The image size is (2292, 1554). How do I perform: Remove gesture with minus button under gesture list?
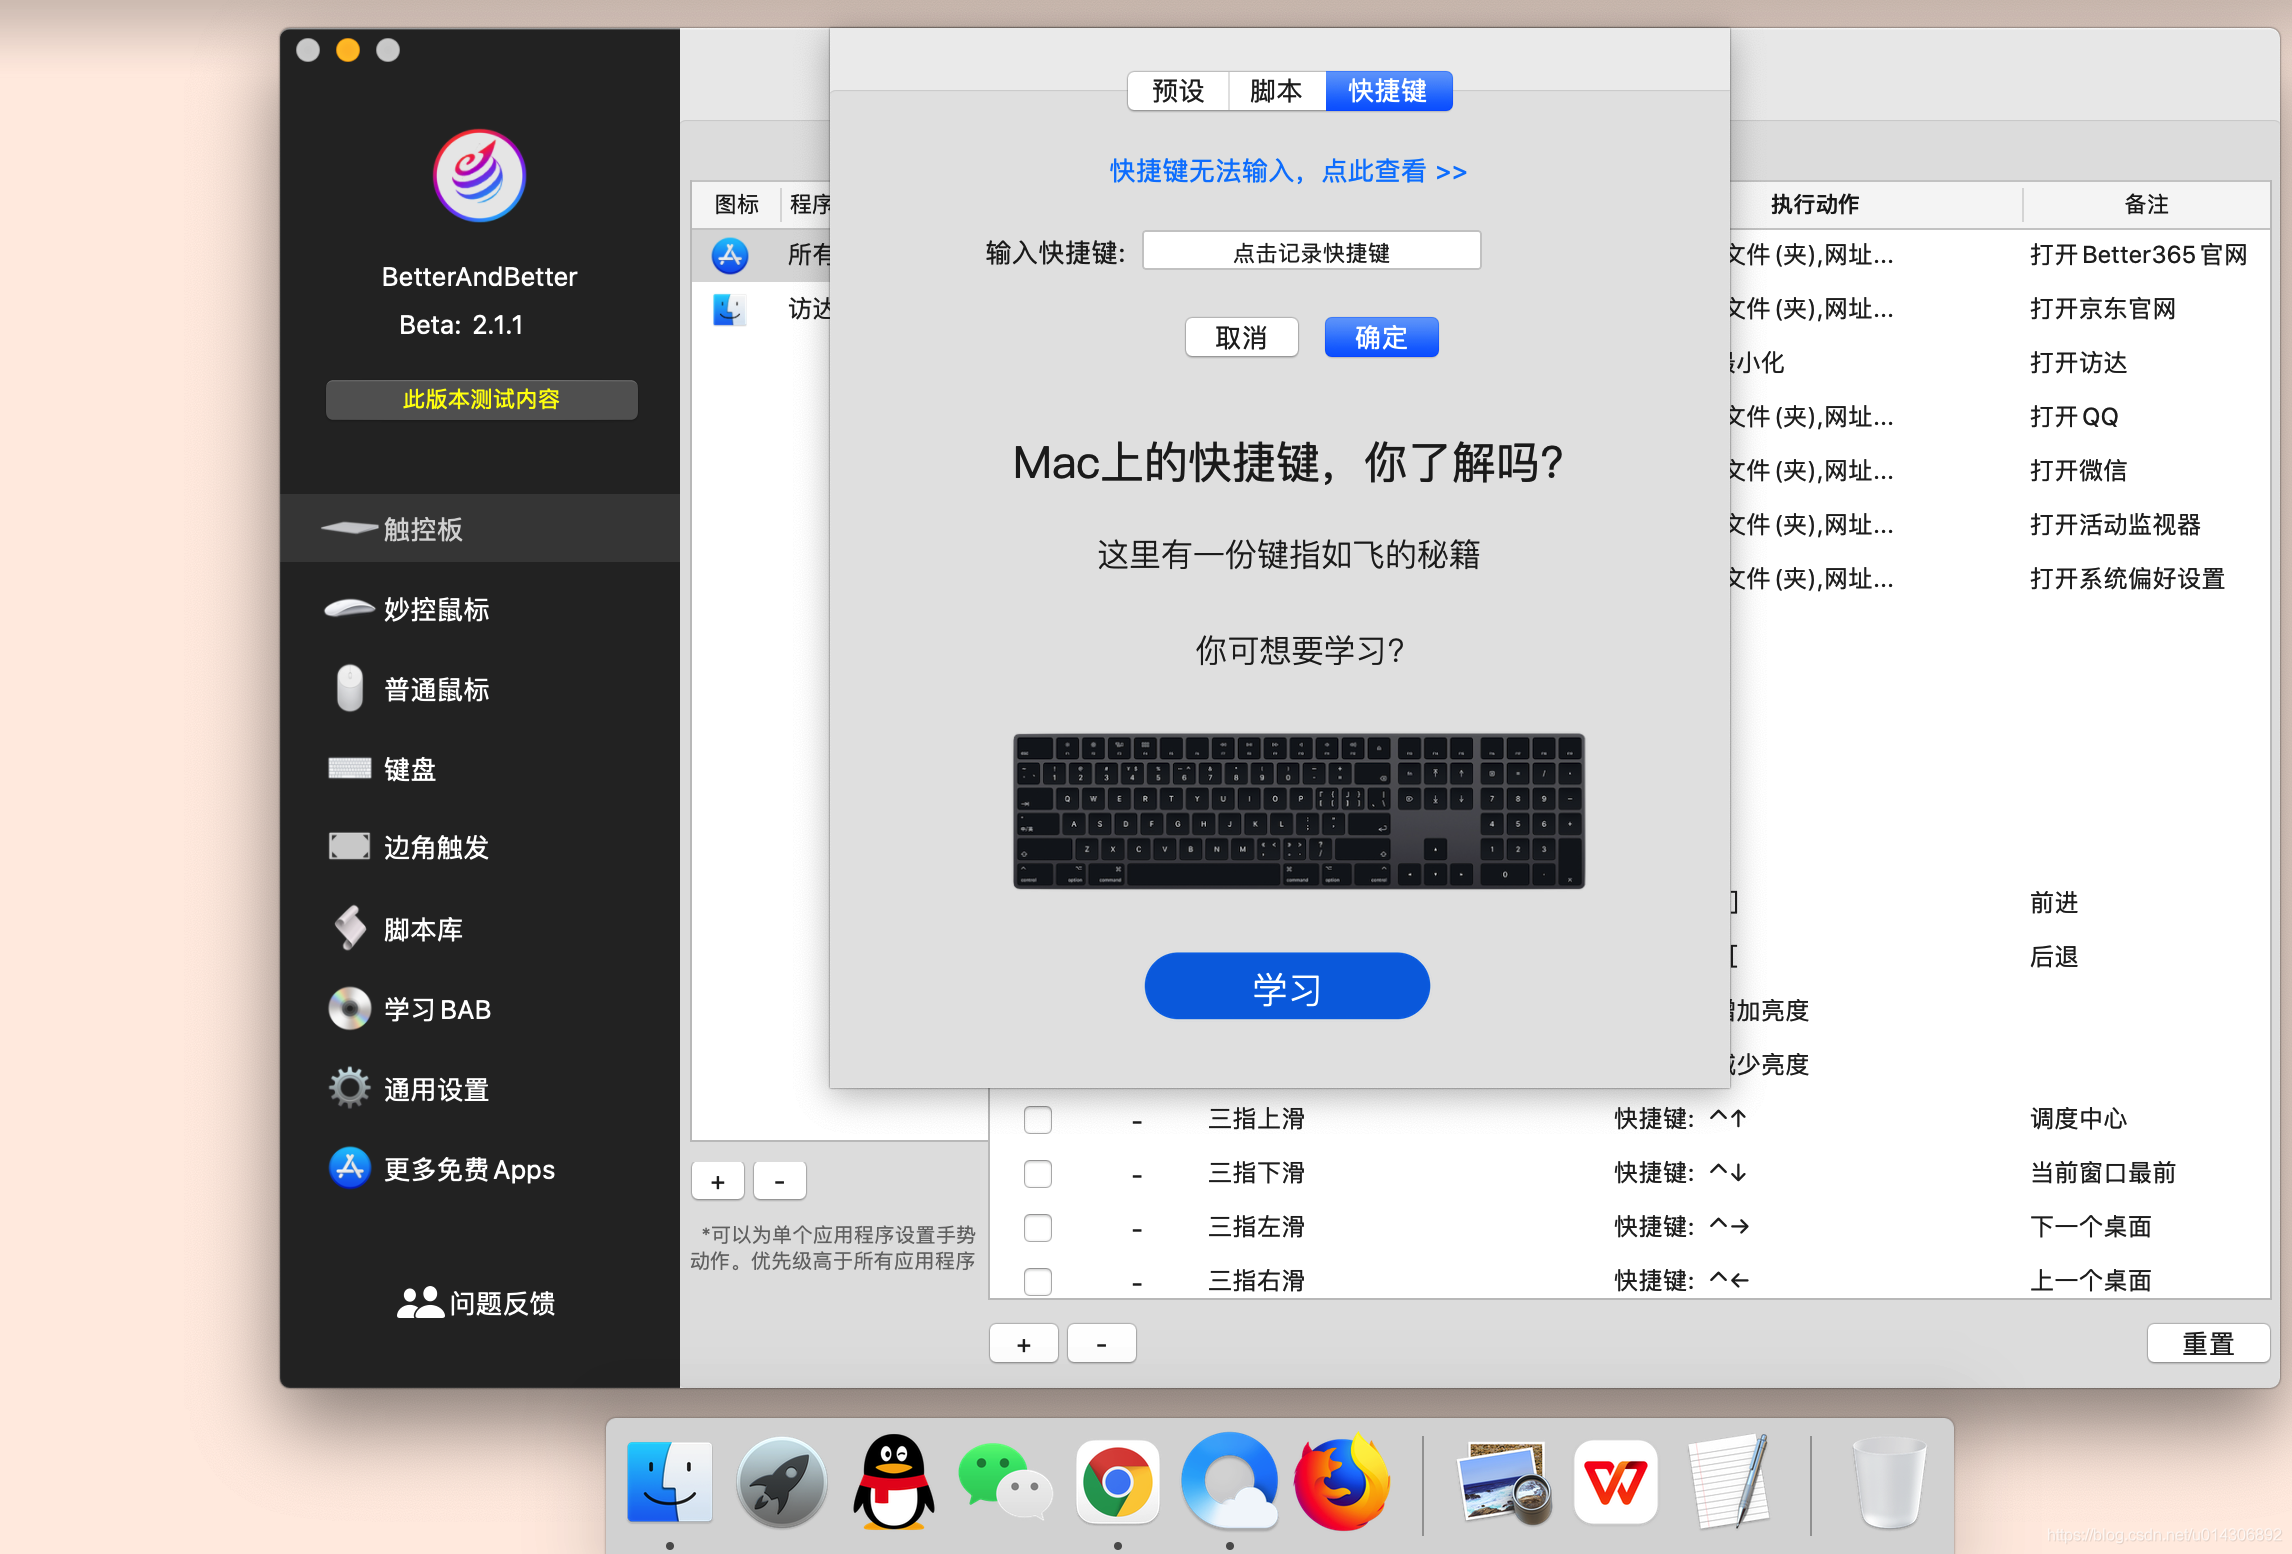coord(1101,1343)
